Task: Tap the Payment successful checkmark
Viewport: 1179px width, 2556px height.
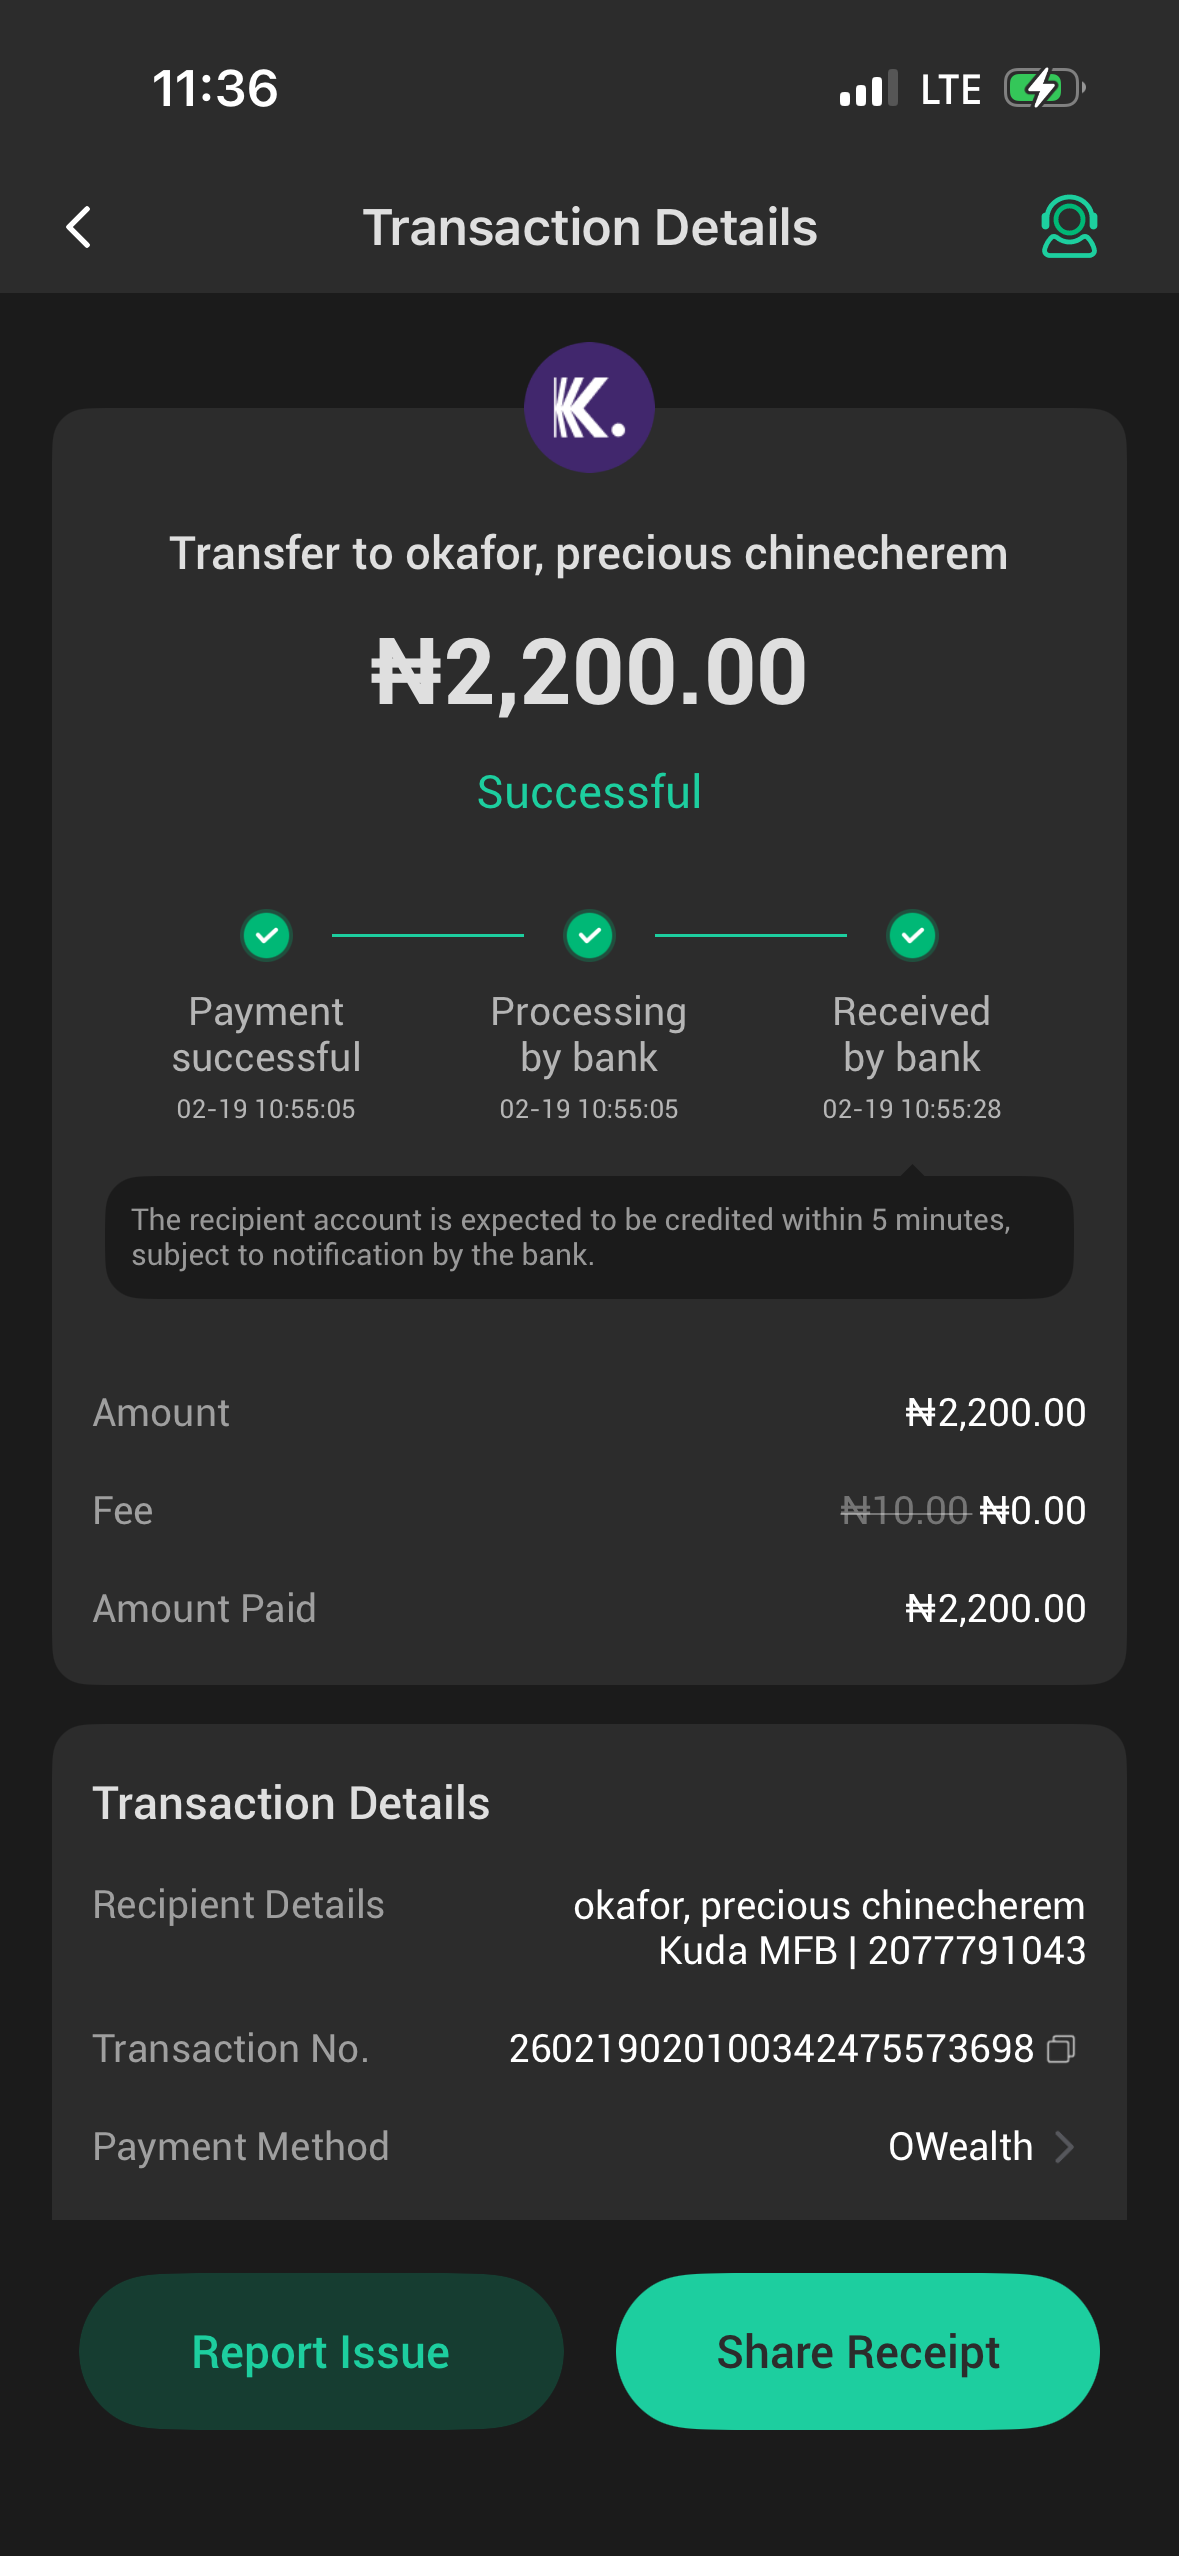Action: 266,936
